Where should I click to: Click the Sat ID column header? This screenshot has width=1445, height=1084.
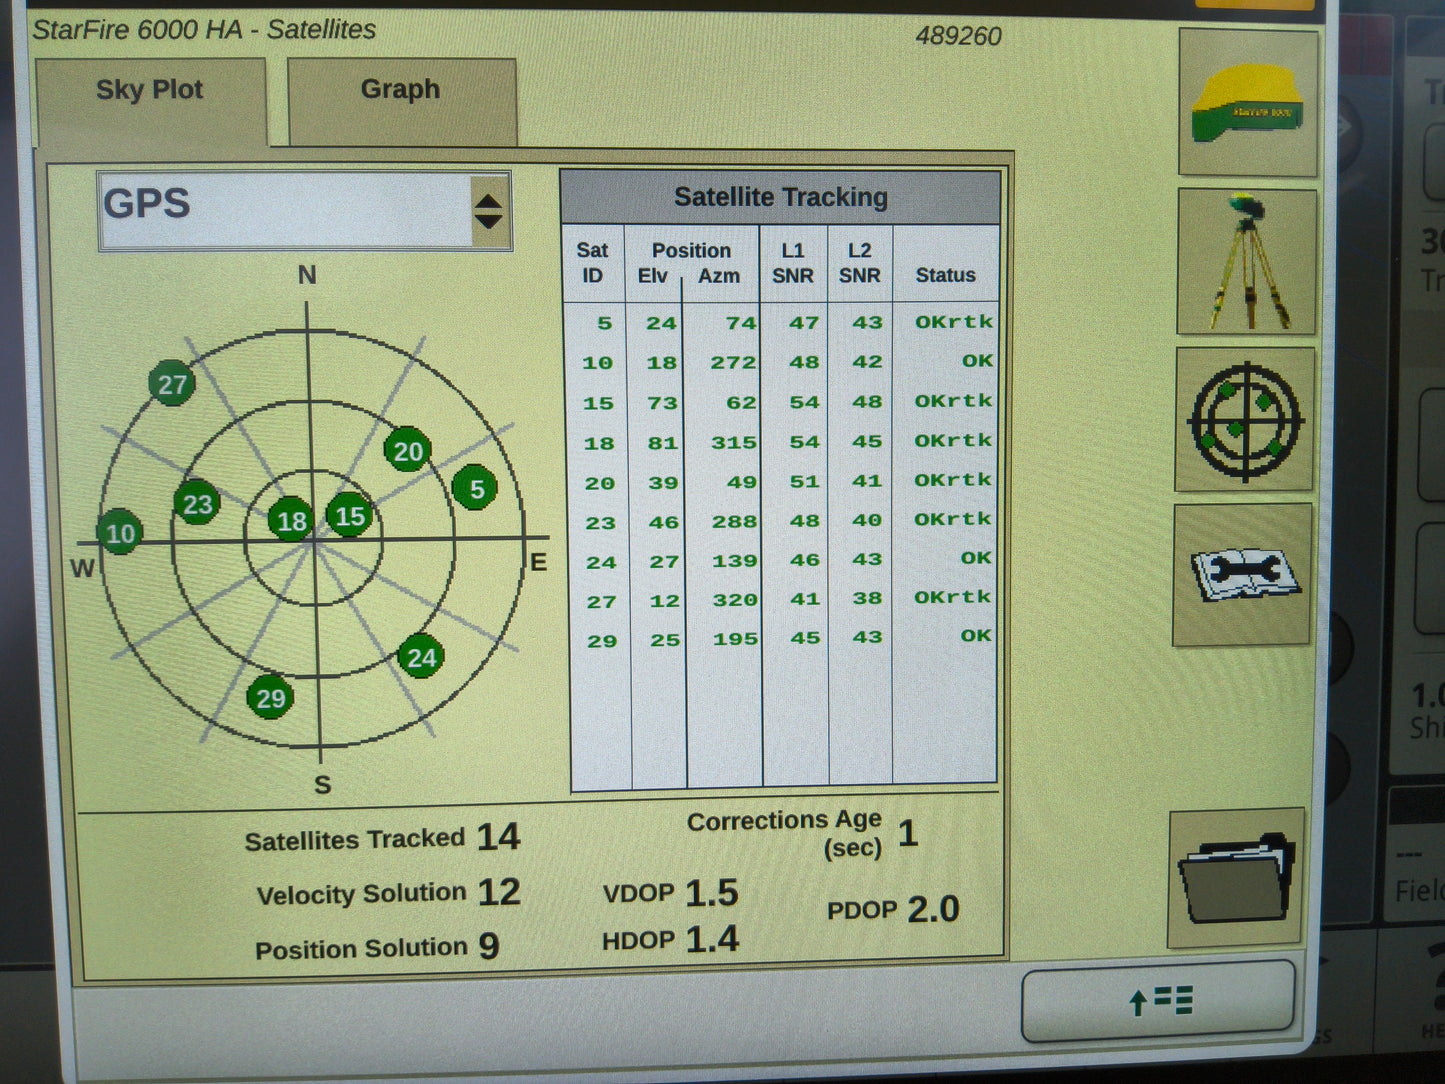click(593, 263)
